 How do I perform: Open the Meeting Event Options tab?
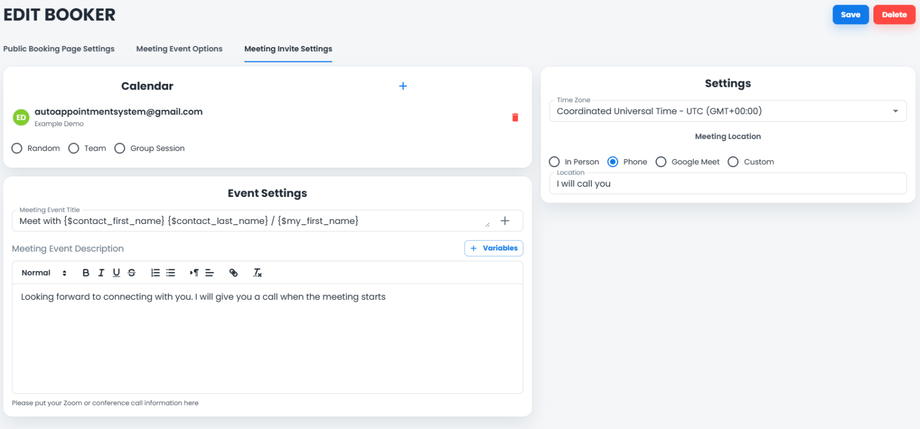(179, 49)
